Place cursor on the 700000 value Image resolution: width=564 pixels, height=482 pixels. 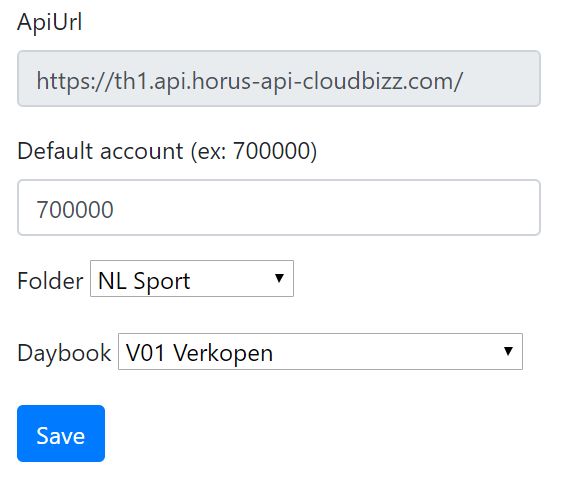coord(75,209)
